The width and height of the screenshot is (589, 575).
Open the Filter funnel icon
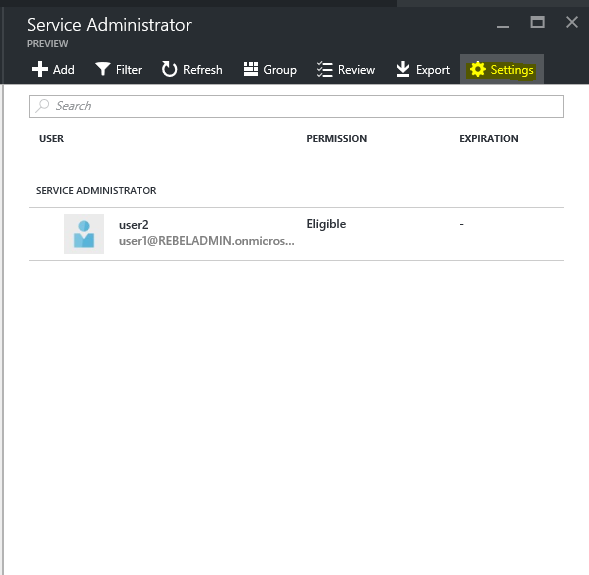pos(102,69)
